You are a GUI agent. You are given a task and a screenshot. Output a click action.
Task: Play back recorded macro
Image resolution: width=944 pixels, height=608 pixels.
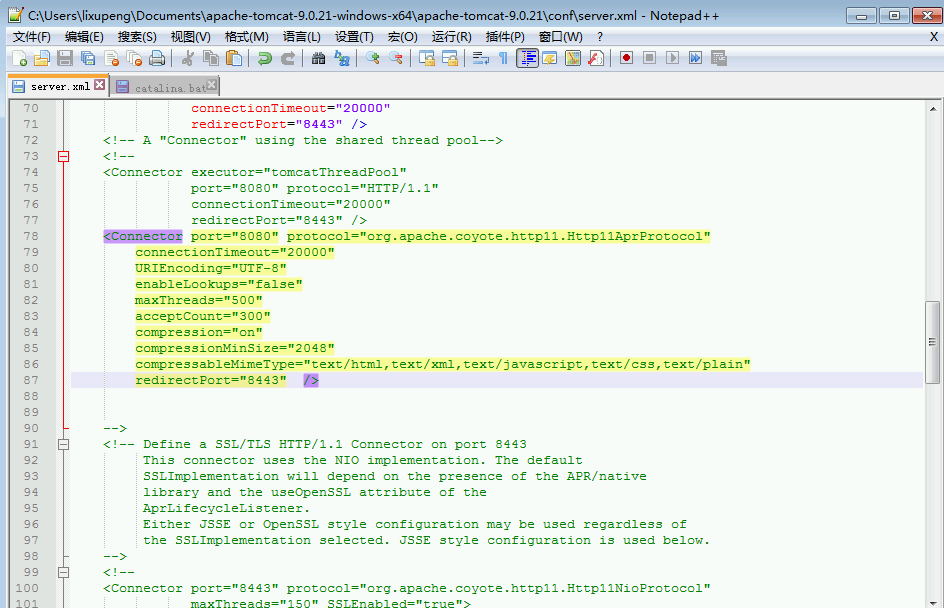click(x=672, y=58)
